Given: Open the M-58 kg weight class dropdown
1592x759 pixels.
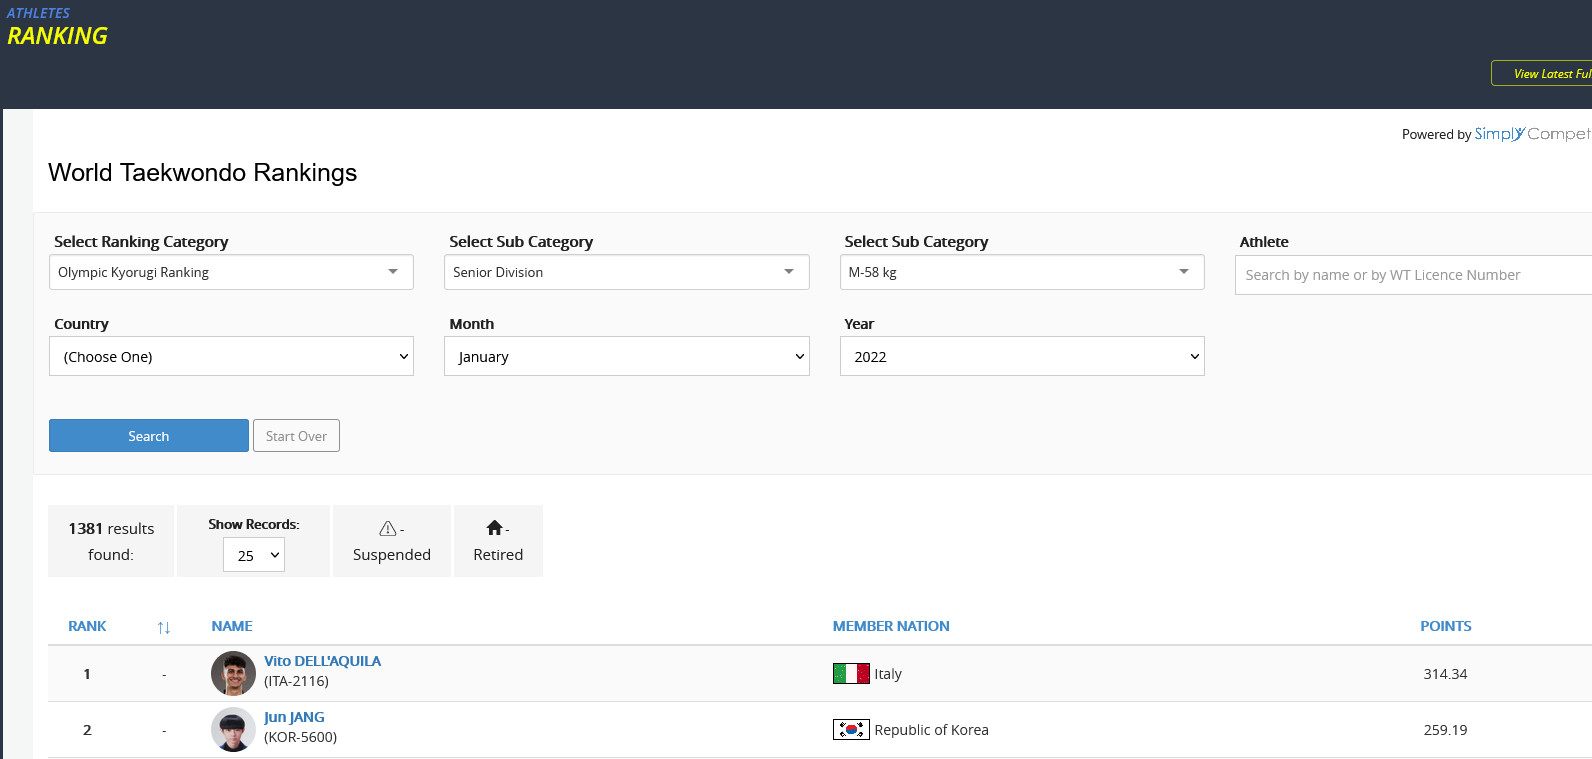Looking at the screenshot, I should coord(1021,272).
